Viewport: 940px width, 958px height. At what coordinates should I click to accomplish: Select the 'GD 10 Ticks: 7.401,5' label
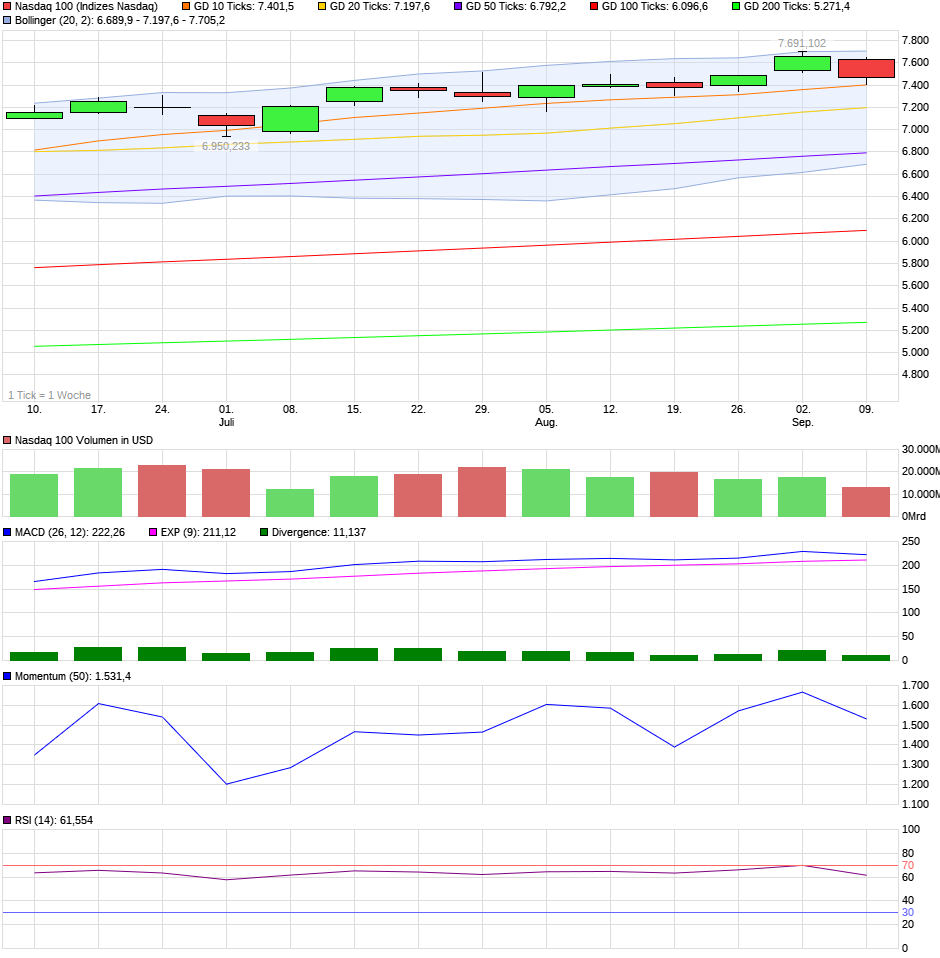[244, 6]
